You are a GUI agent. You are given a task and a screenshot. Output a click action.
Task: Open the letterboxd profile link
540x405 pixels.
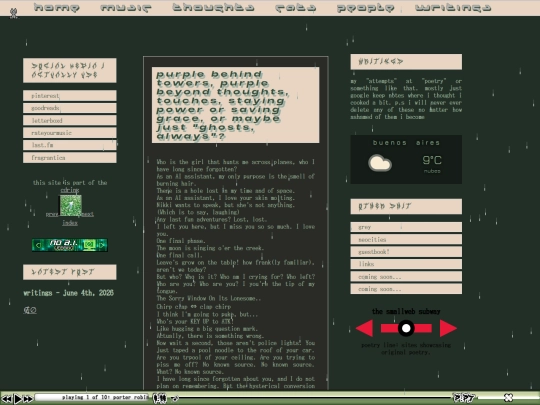coord(70,121)
